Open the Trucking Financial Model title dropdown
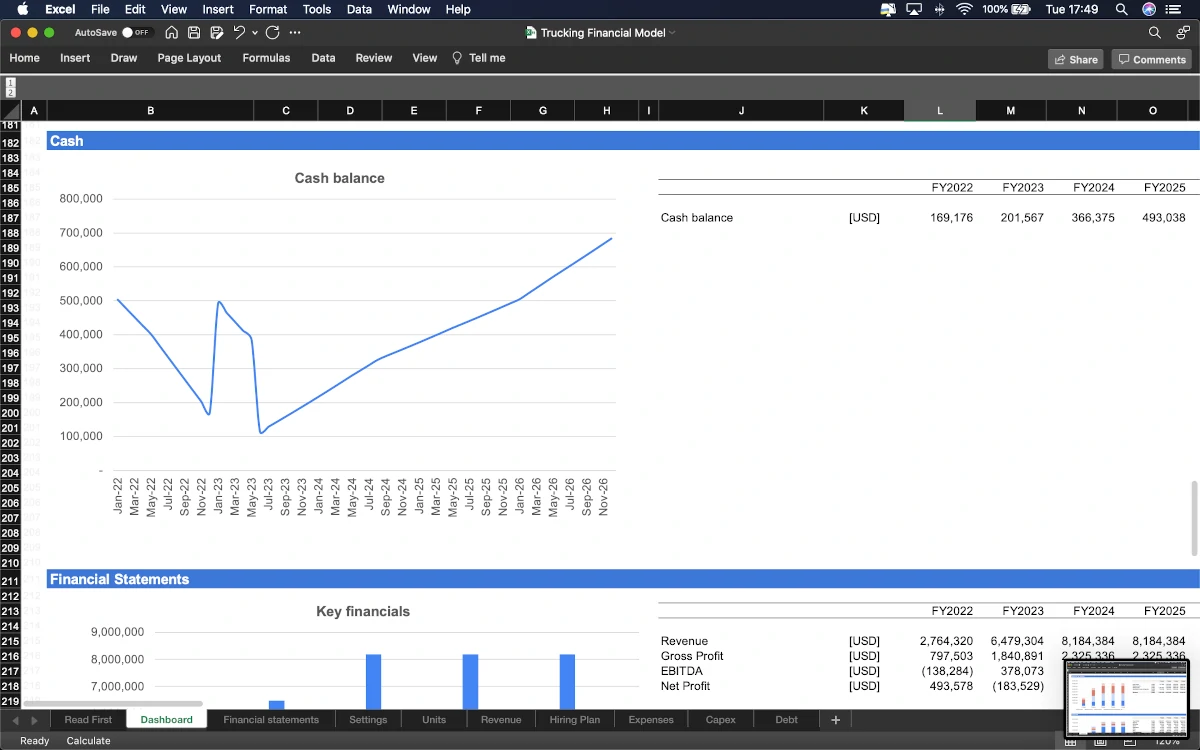 pos(673,33)
